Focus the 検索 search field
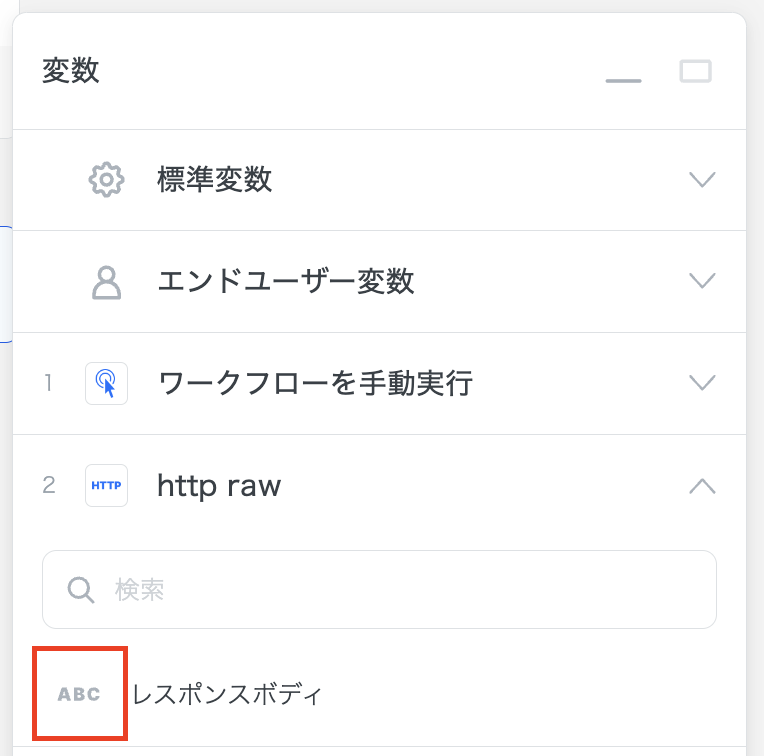 click(x=400, y=590)
